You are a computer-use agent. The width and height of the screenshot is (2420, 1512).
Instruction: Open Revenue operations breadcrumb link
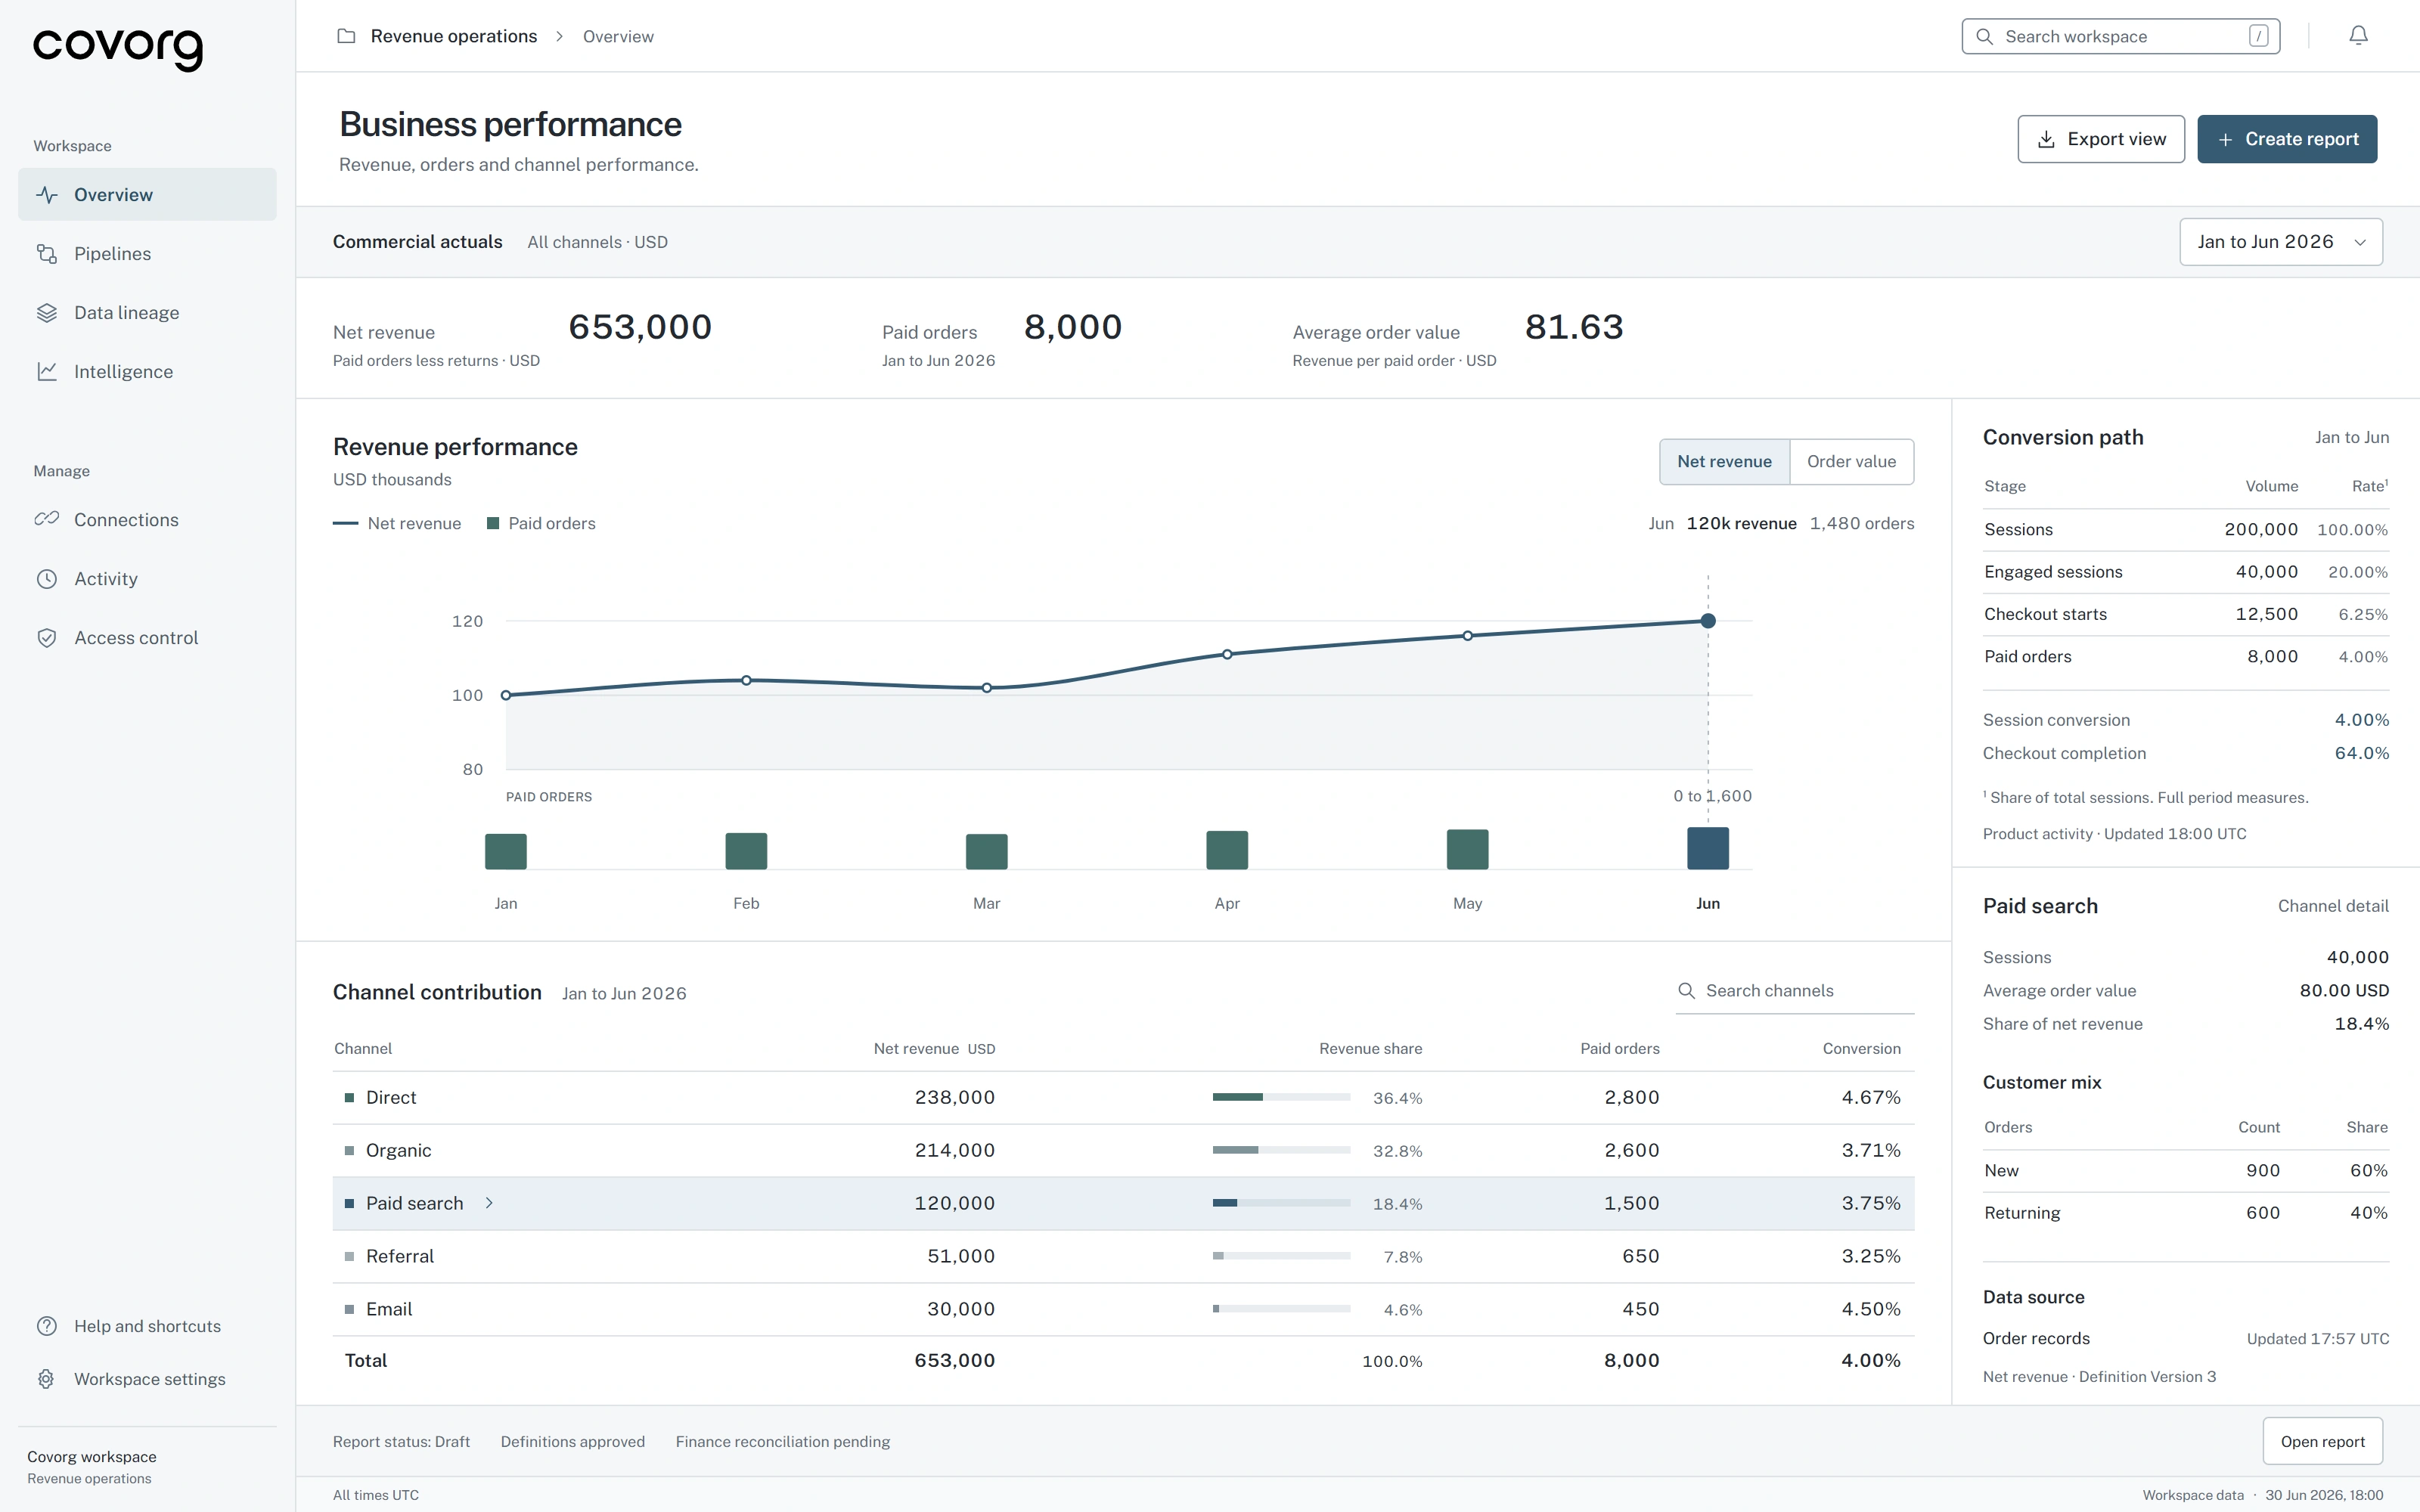click(x=454, y=36)
